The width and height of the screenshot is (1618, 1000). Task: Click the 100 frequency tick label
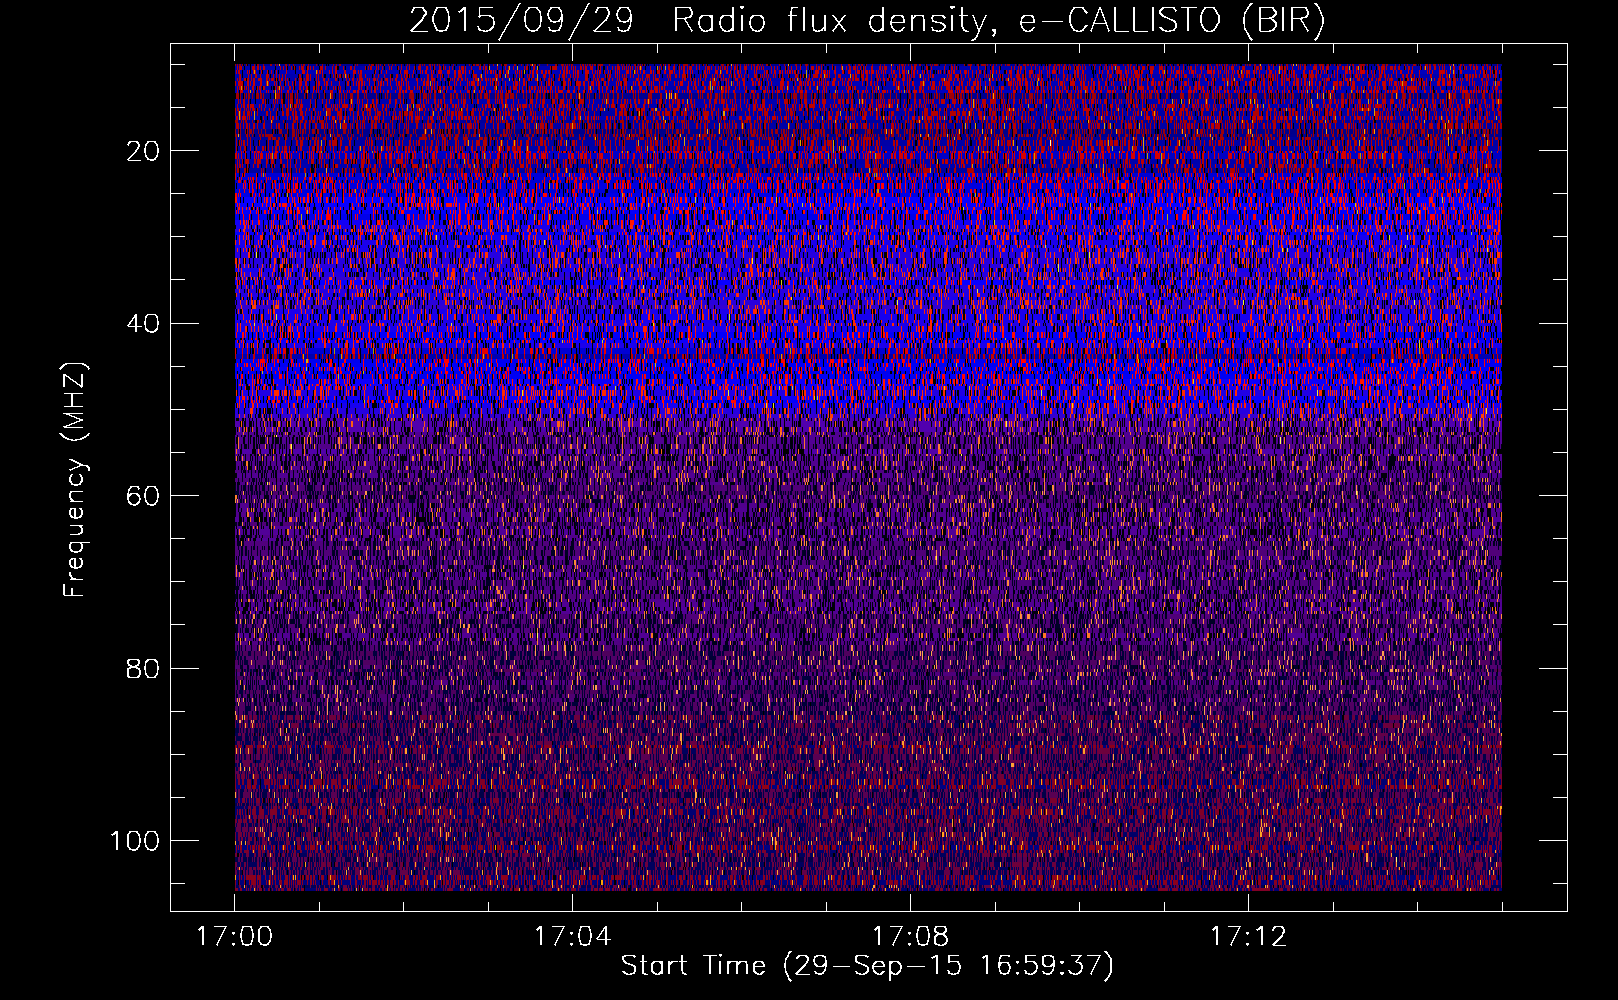point(135,841)
